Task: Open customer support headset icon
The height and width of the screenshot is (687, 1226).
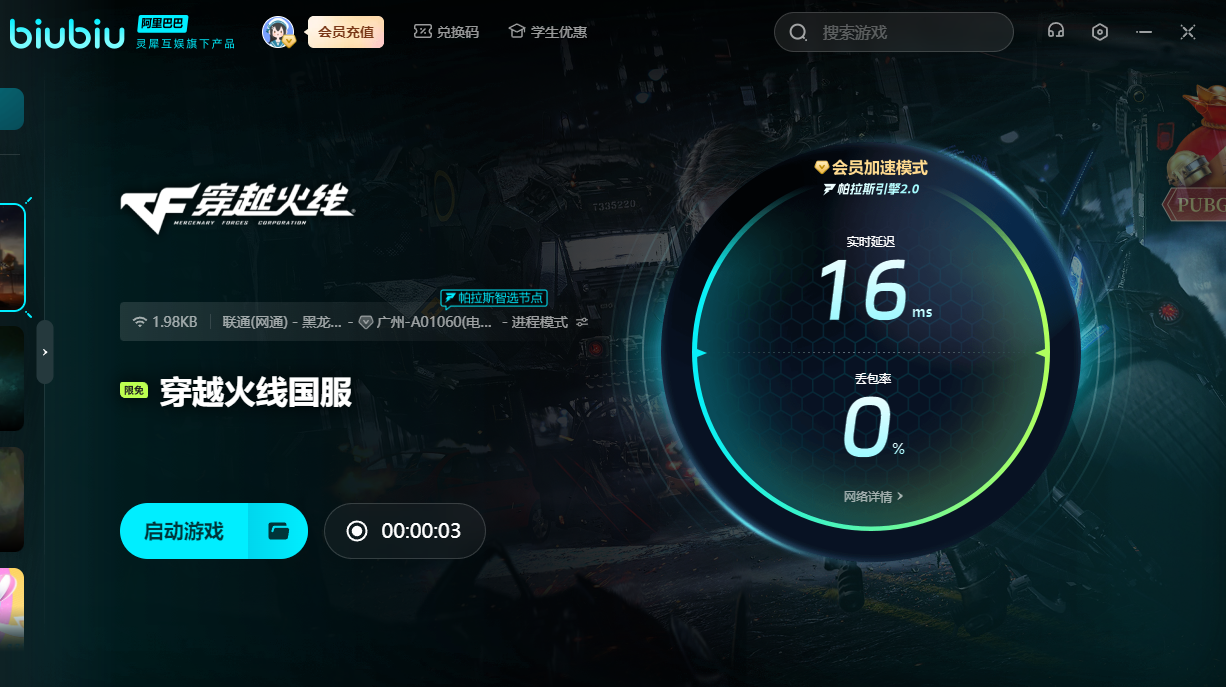Action: click(1055, 32)
